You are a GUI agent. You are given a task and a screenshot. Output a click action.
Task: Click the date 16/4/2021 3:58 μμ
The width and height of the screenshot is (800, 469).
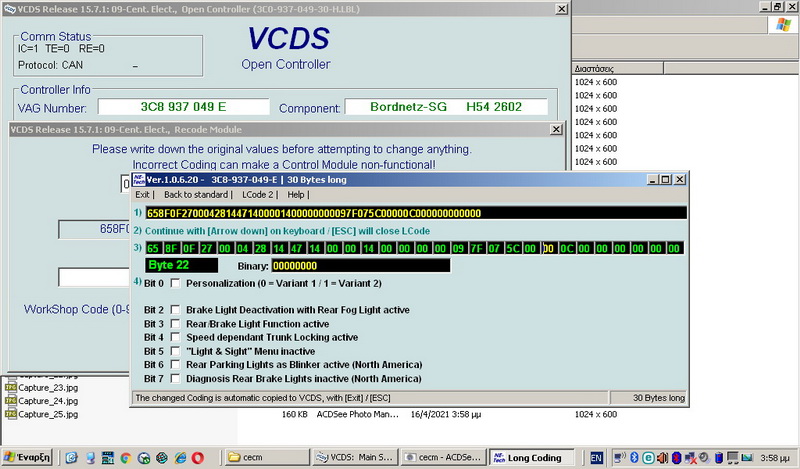445,414
